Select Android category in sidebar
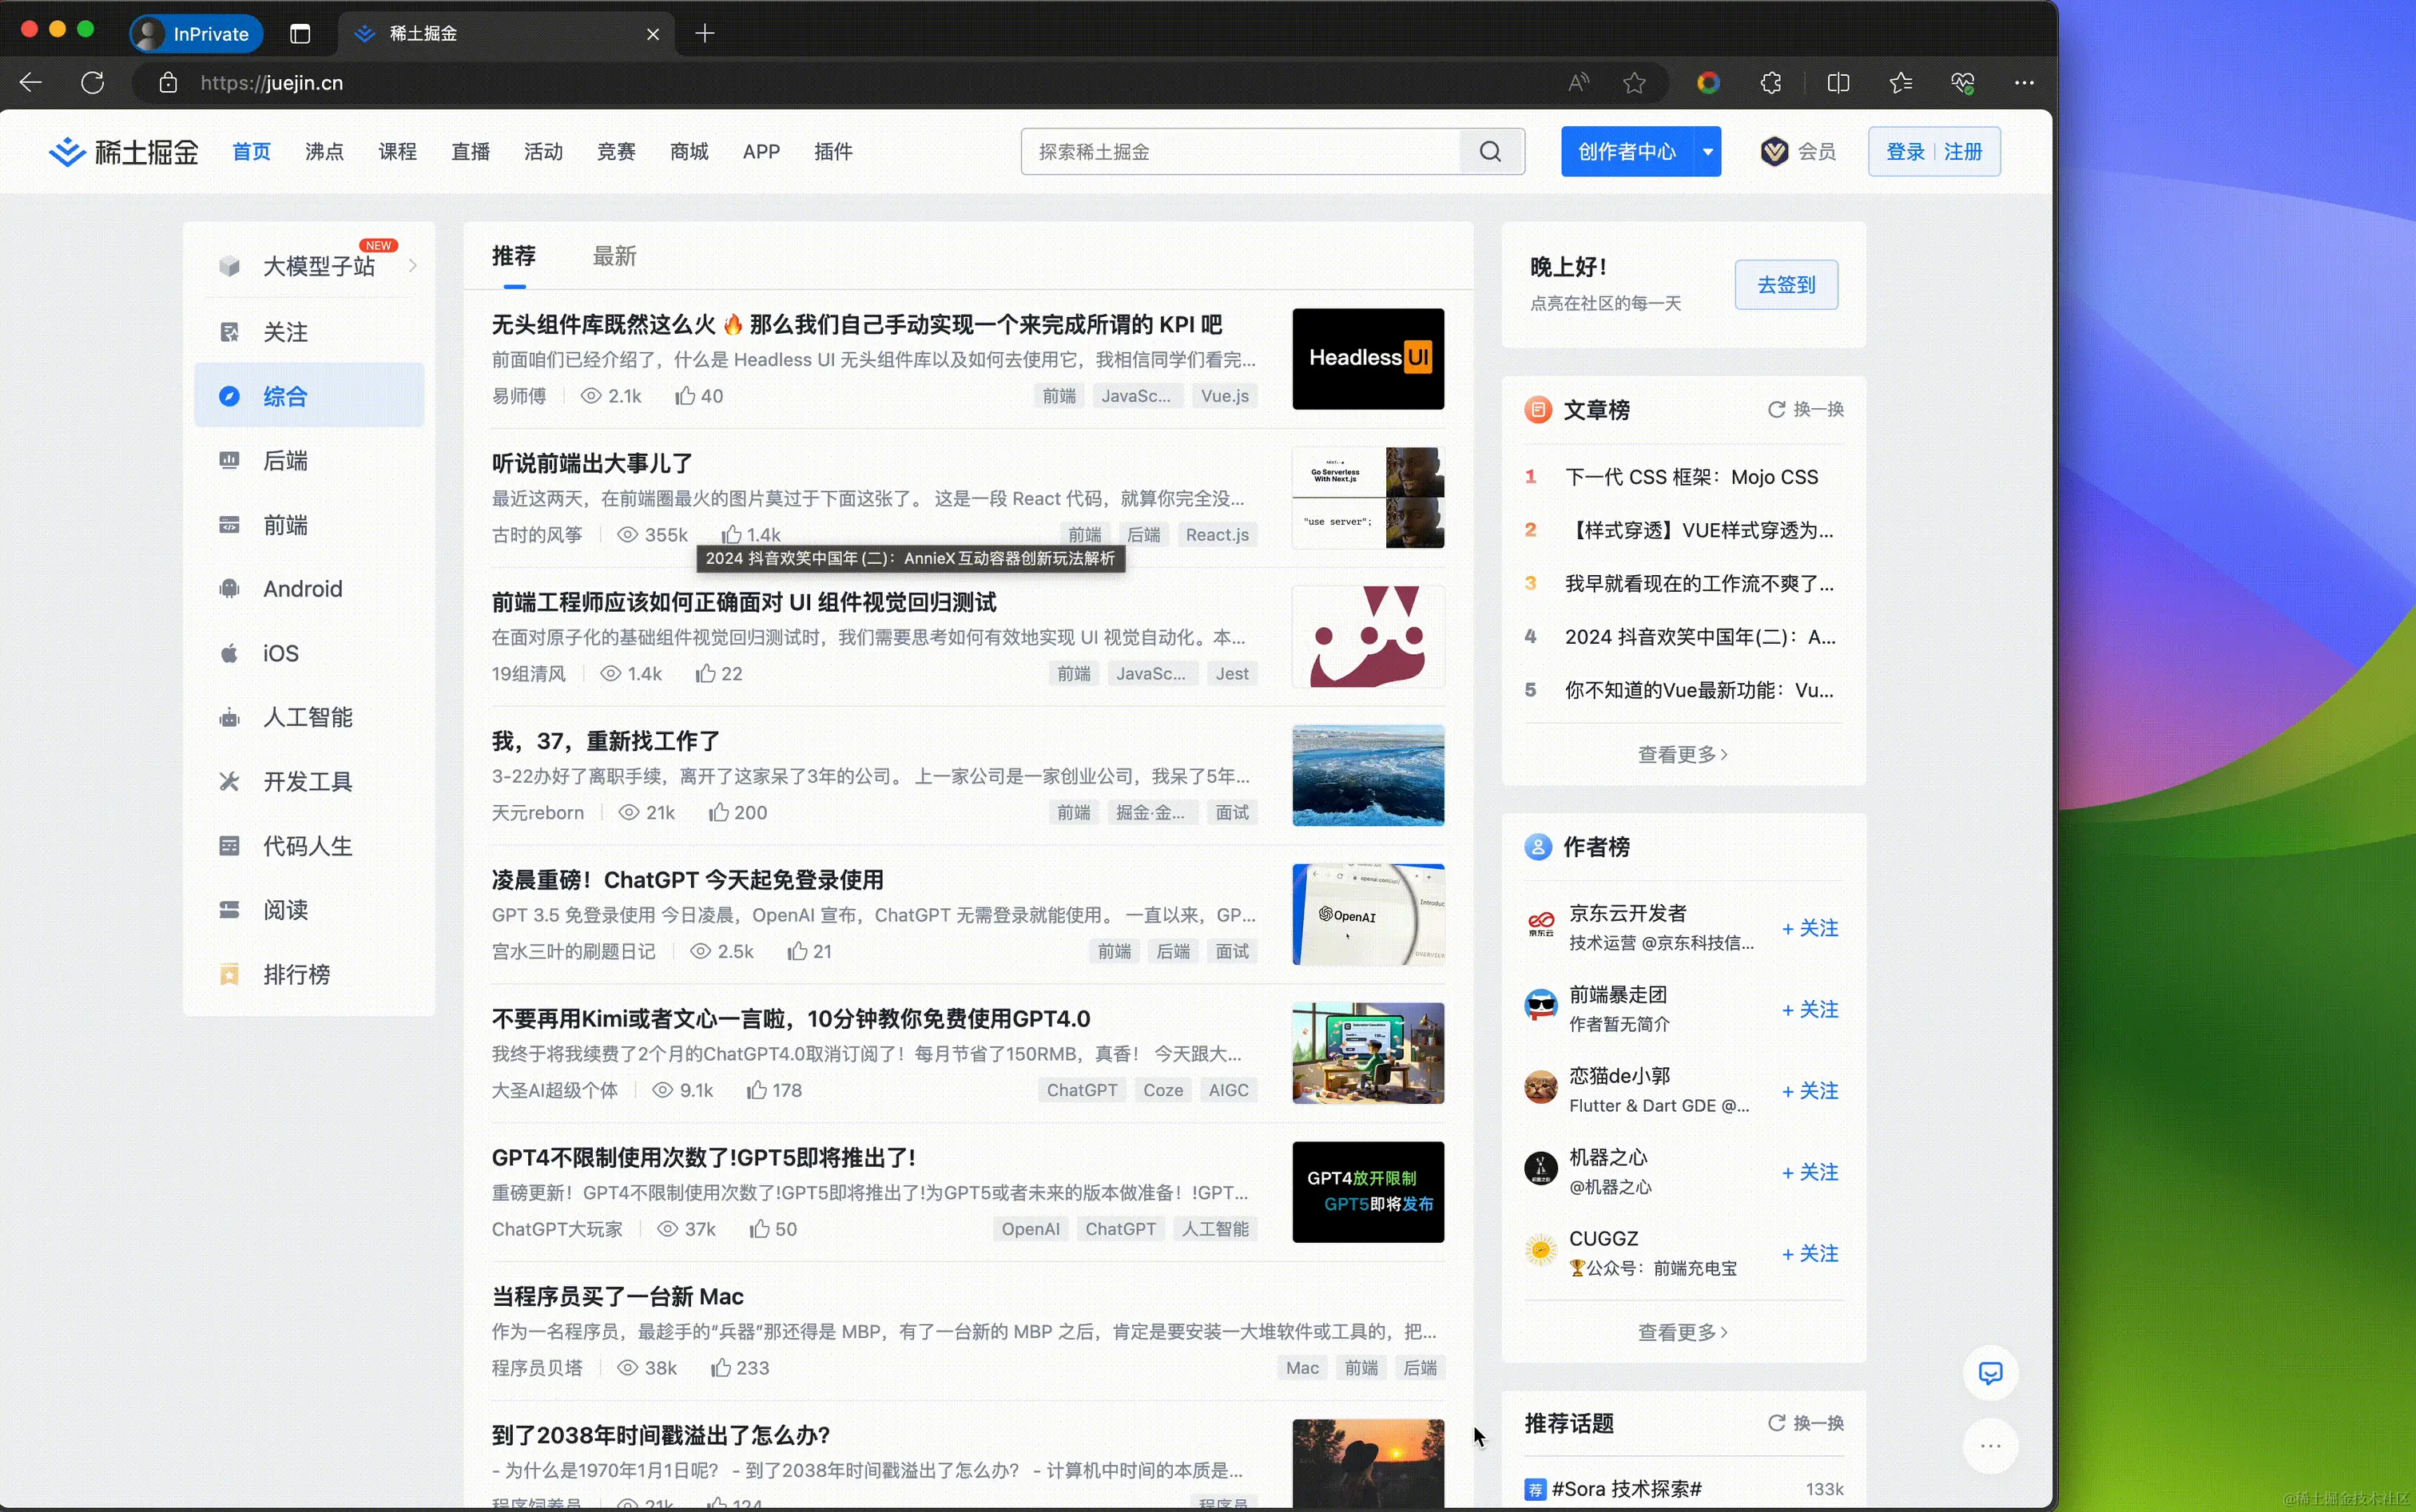This screenshot has height=1512, width=2416. 309,589
